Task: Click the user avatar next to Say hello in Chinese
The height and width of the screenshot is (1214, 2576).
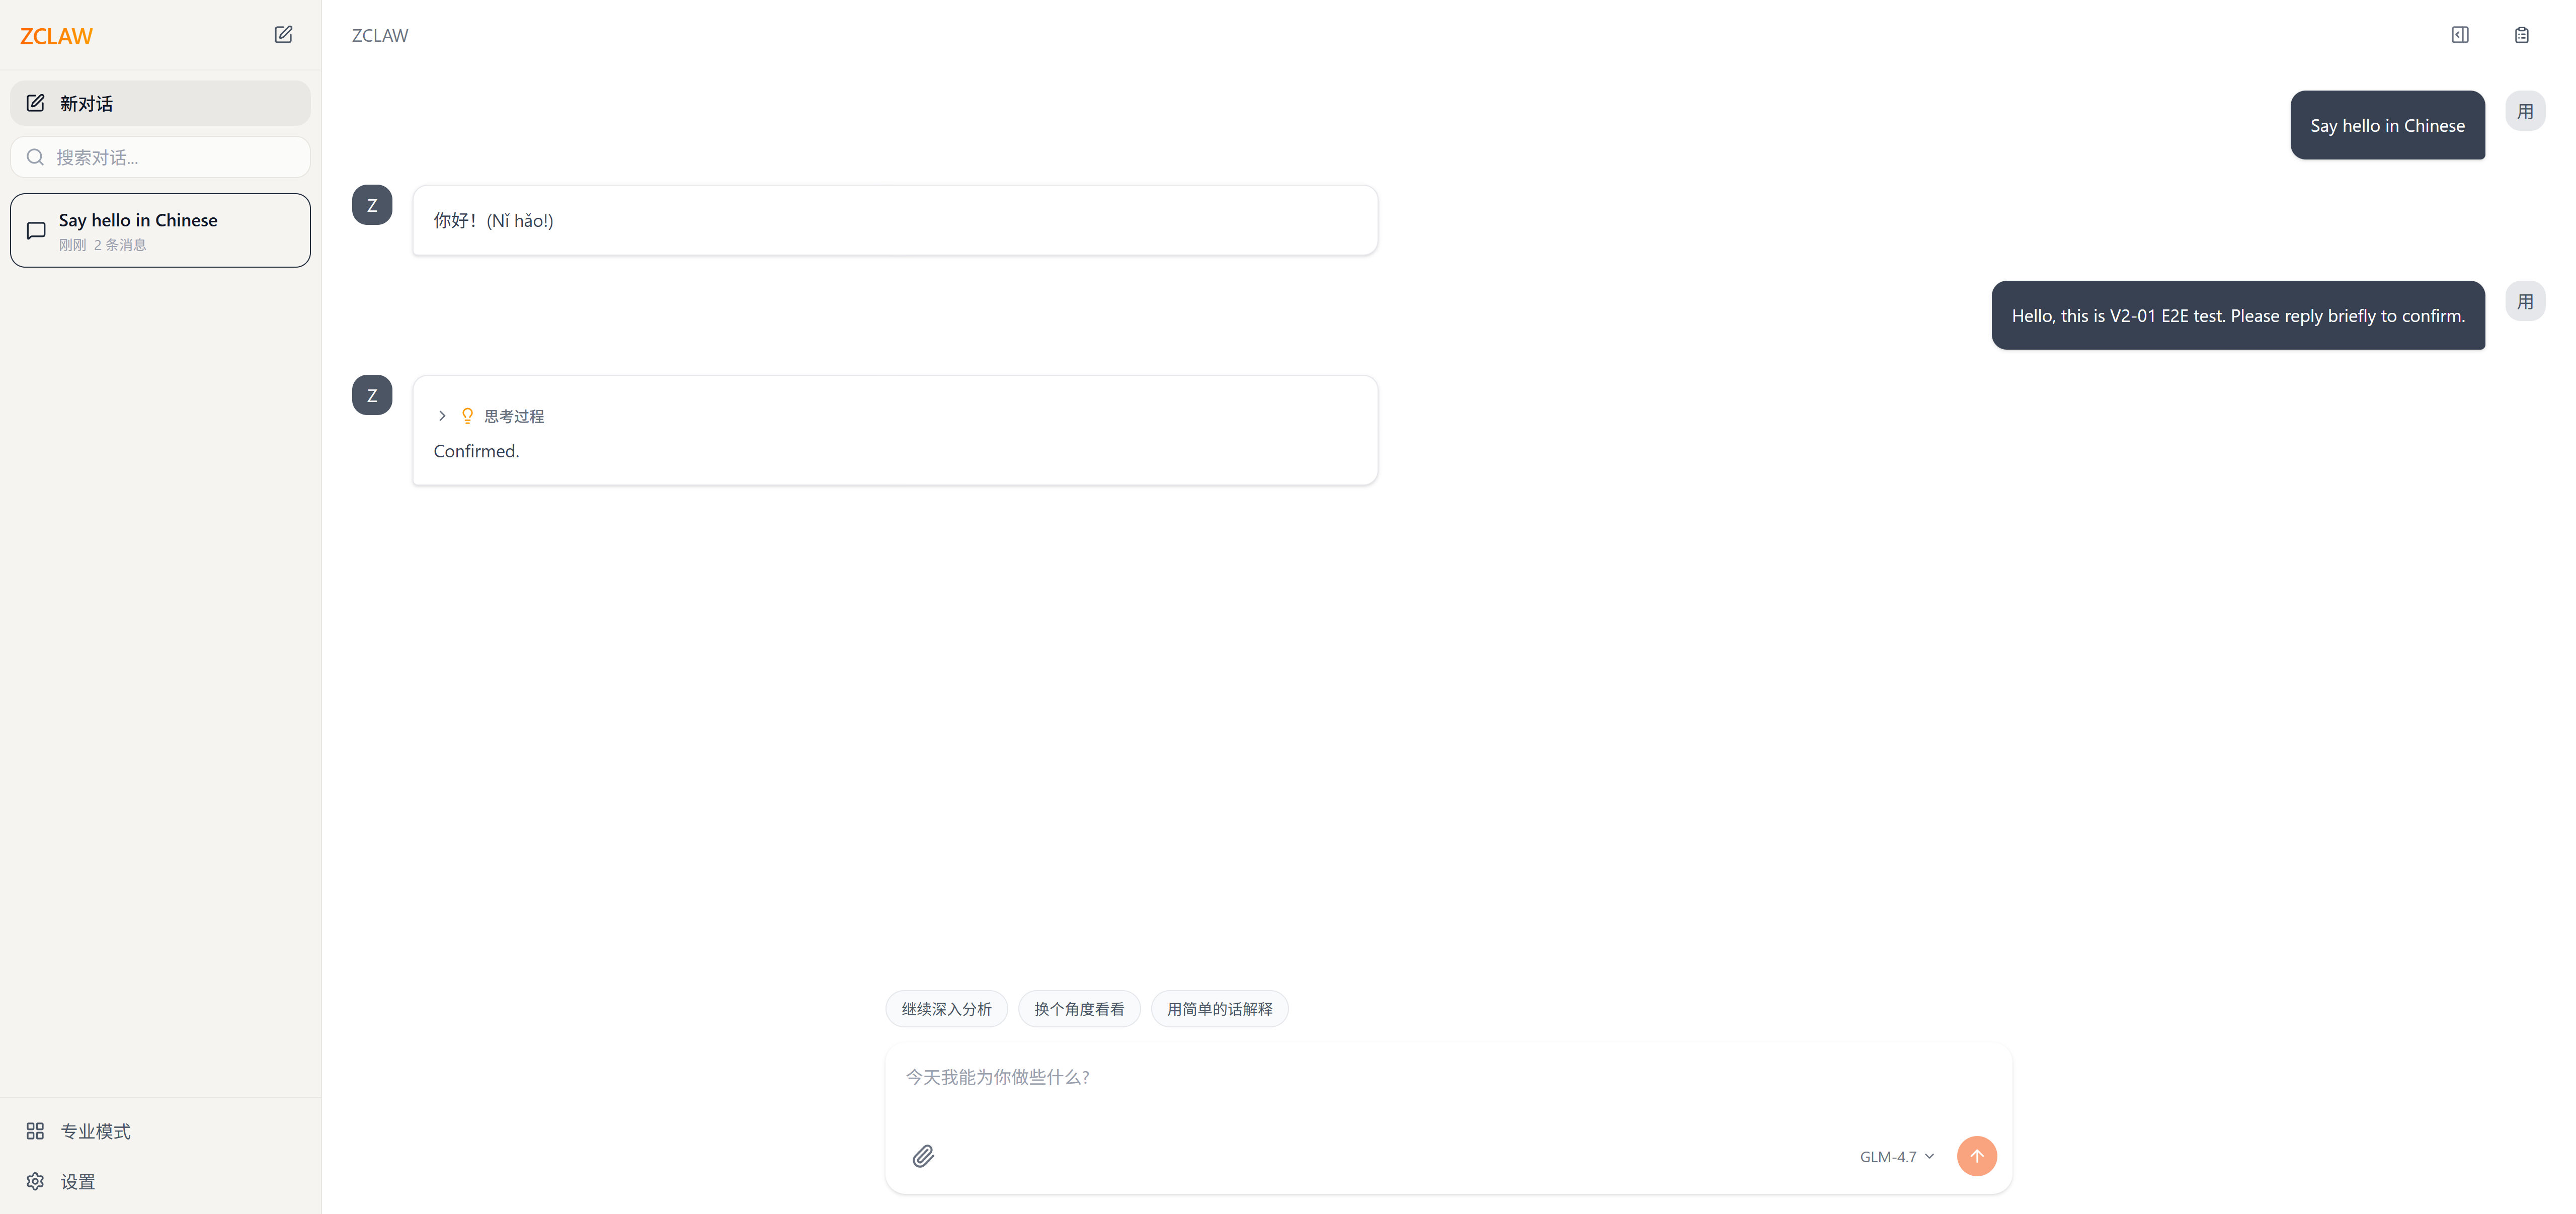Action: coord(2524,111)
